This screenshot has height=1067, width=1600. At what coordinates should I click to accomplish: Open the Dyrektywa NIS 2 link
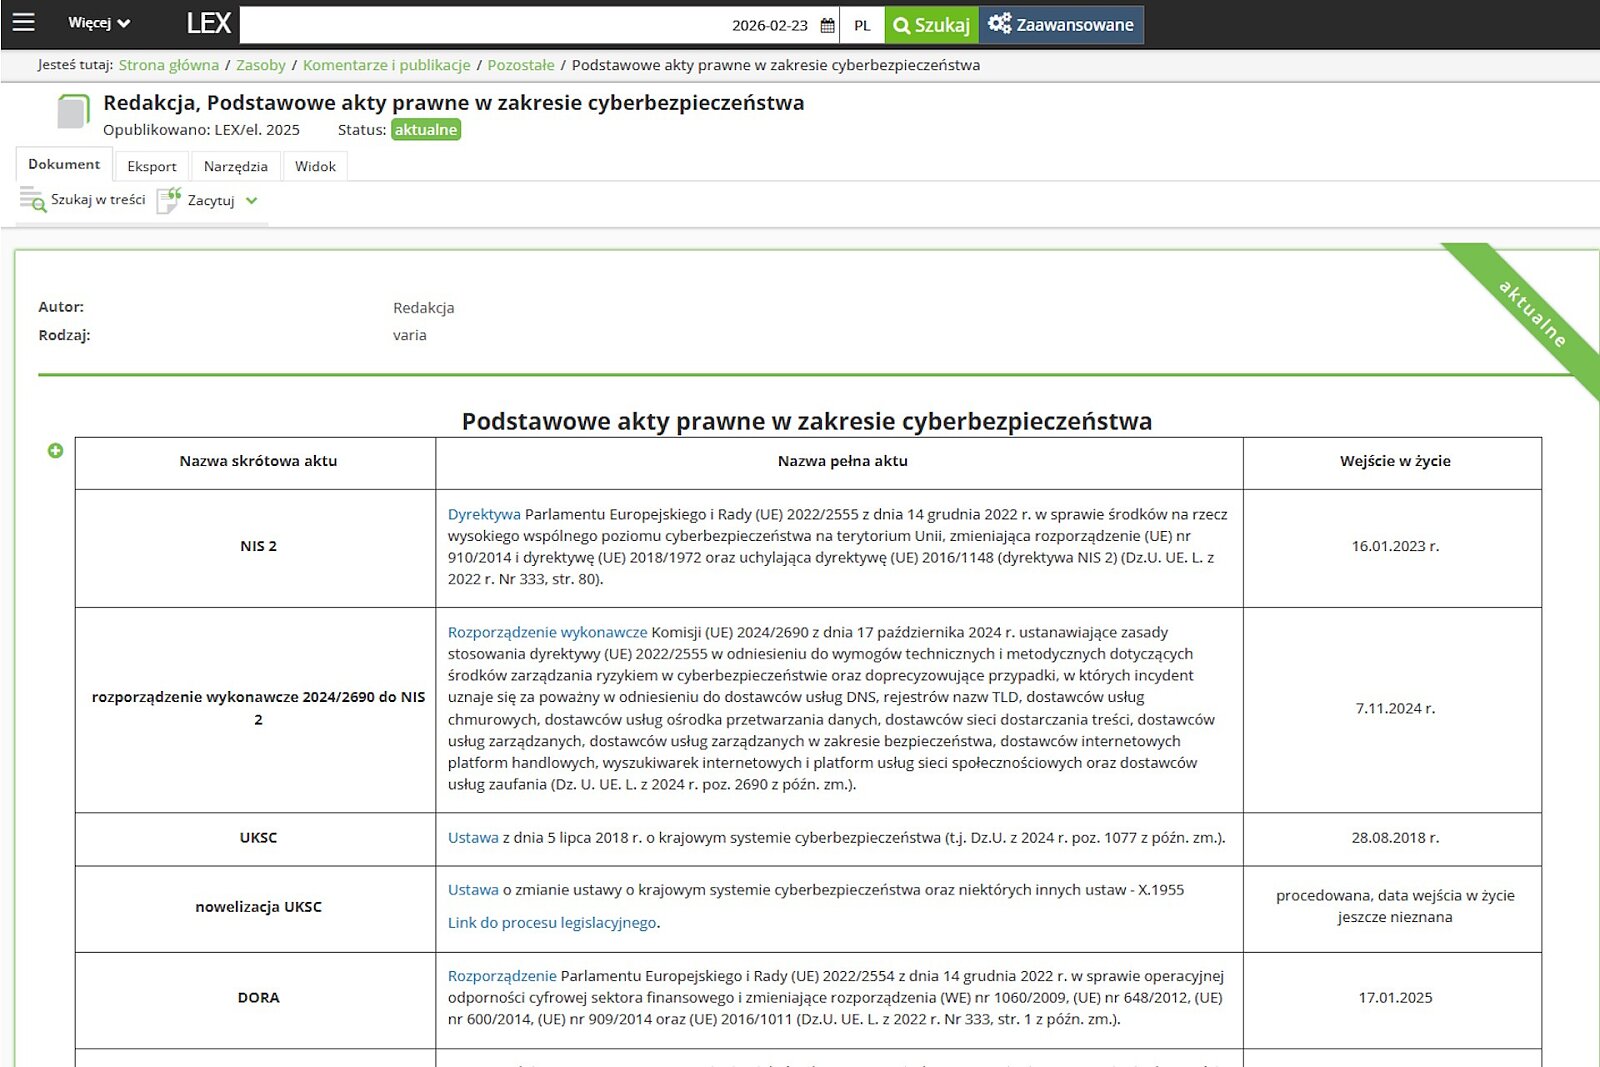click(x=484, y=514)
